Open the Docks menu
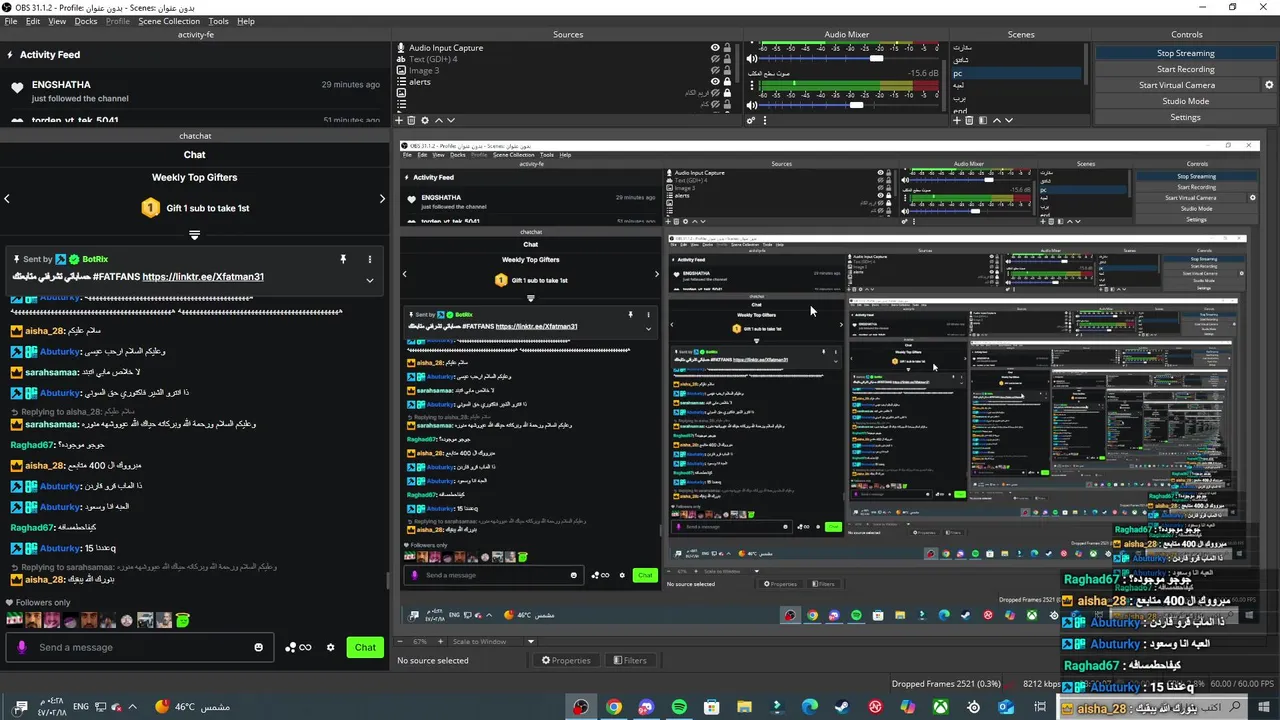1280x720 pixels. [86, 21]
